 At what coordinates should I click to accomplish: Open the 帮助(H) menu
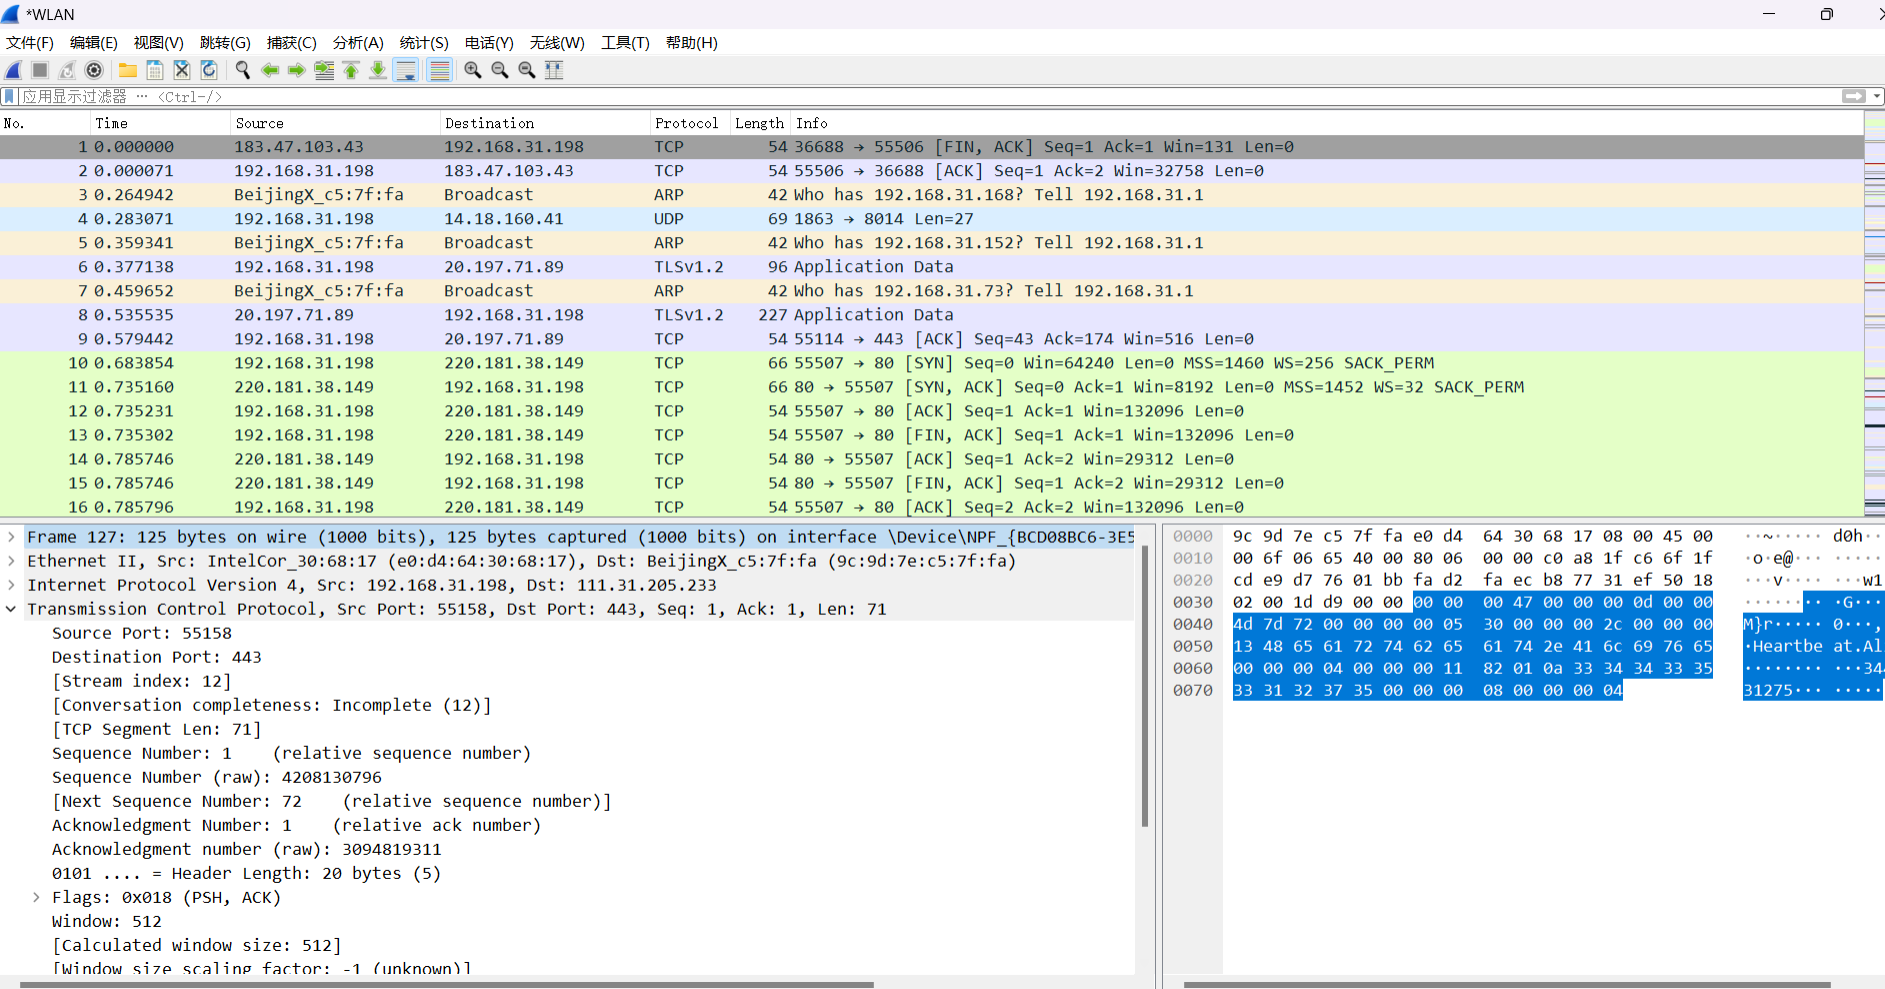tap(692, 43)
